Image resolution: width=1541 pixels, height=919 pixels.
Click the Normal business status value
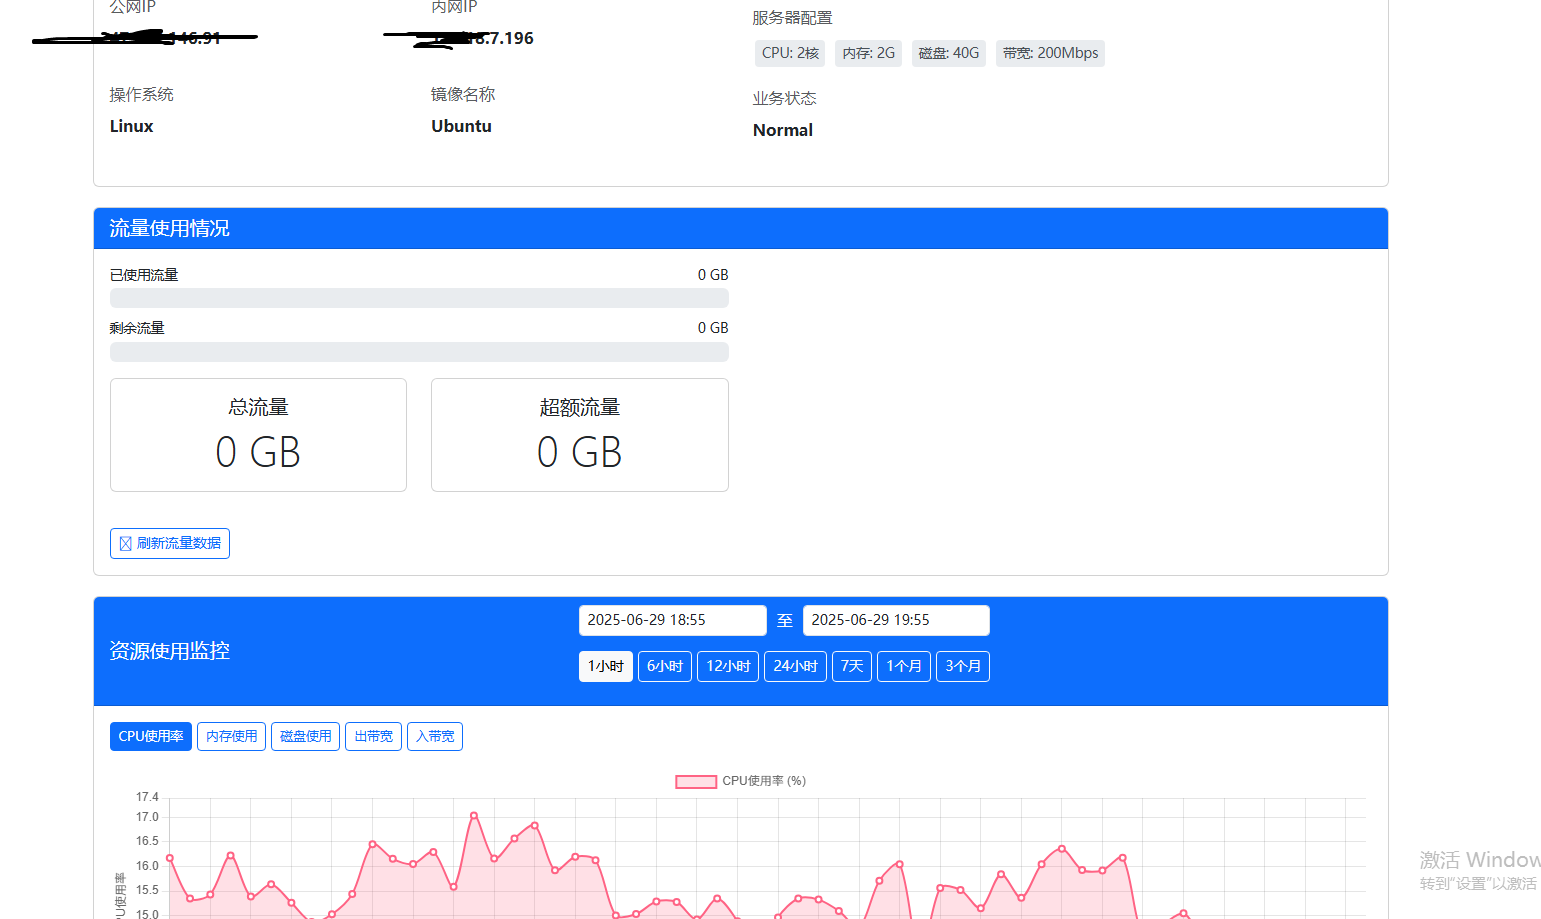(x=783, y=130)
